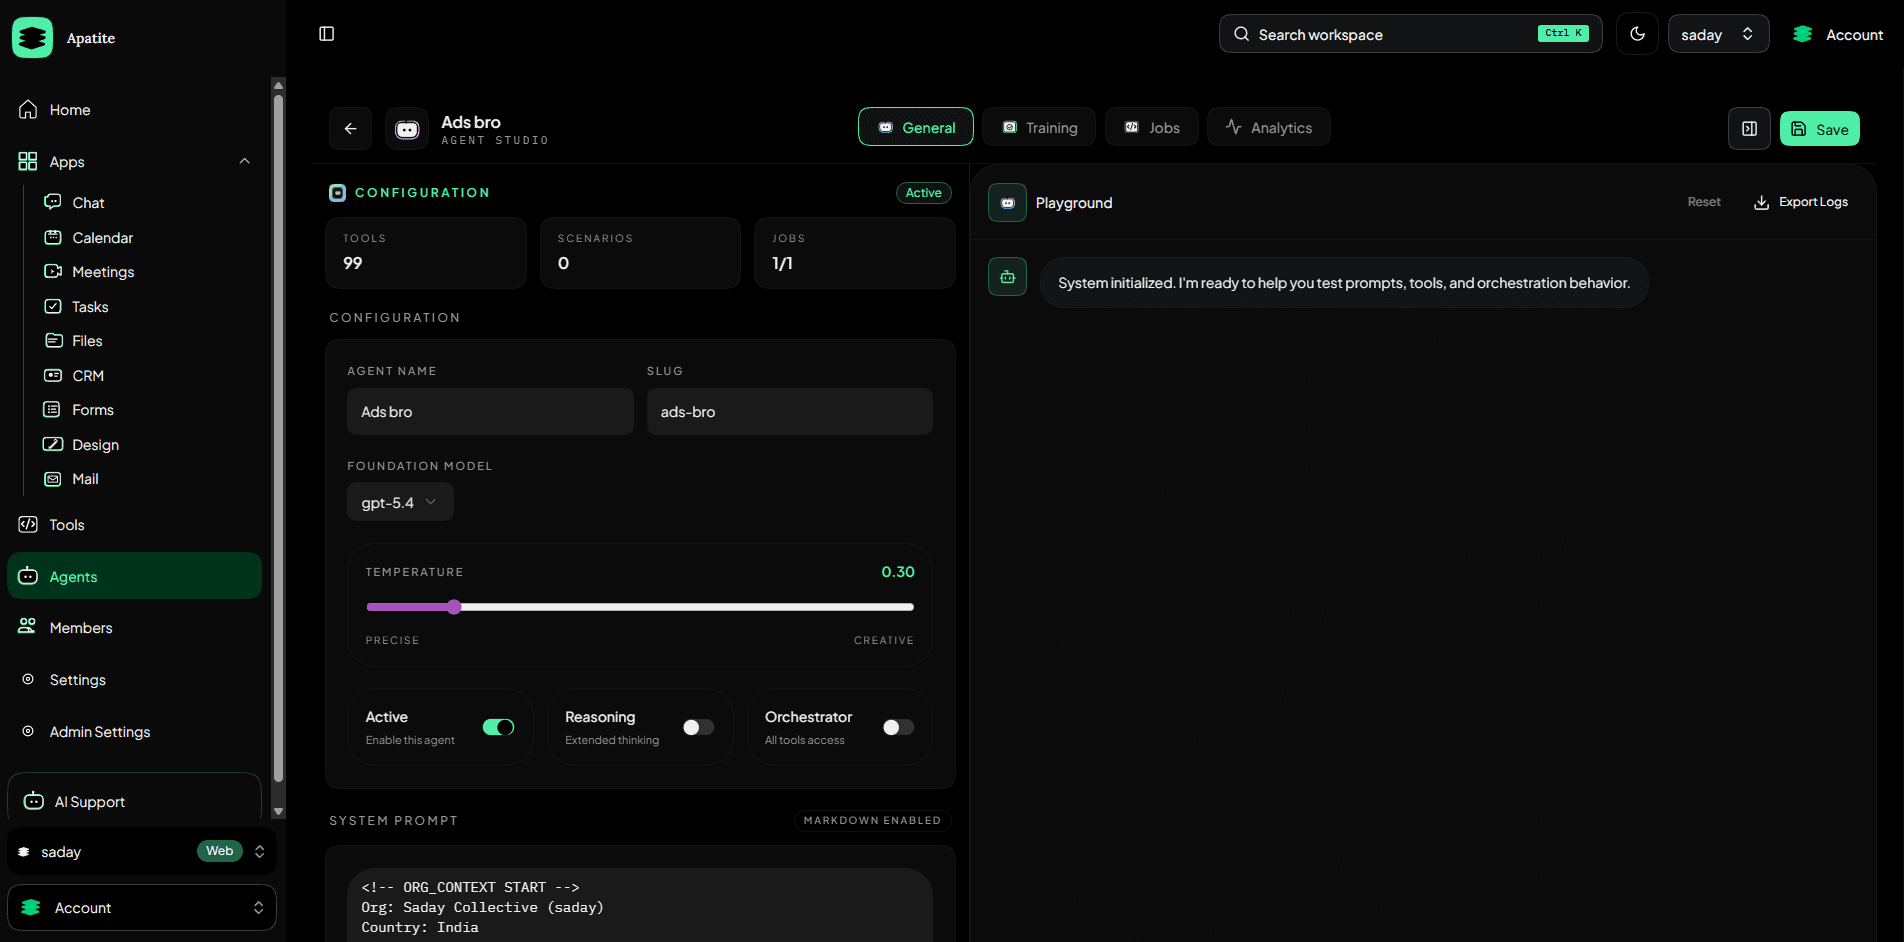
Task: Open AI Support assistant
Action: [135, 801]
